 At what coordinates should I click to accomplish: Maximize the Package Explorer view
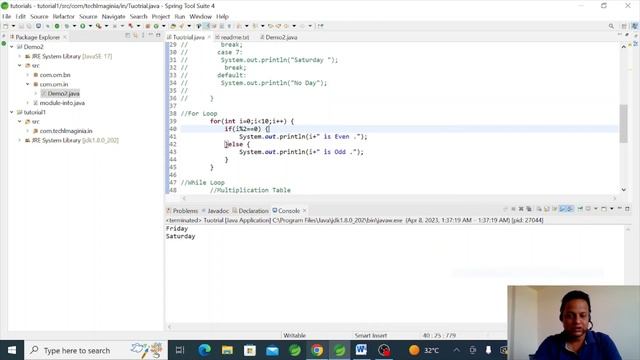[158, 36]
